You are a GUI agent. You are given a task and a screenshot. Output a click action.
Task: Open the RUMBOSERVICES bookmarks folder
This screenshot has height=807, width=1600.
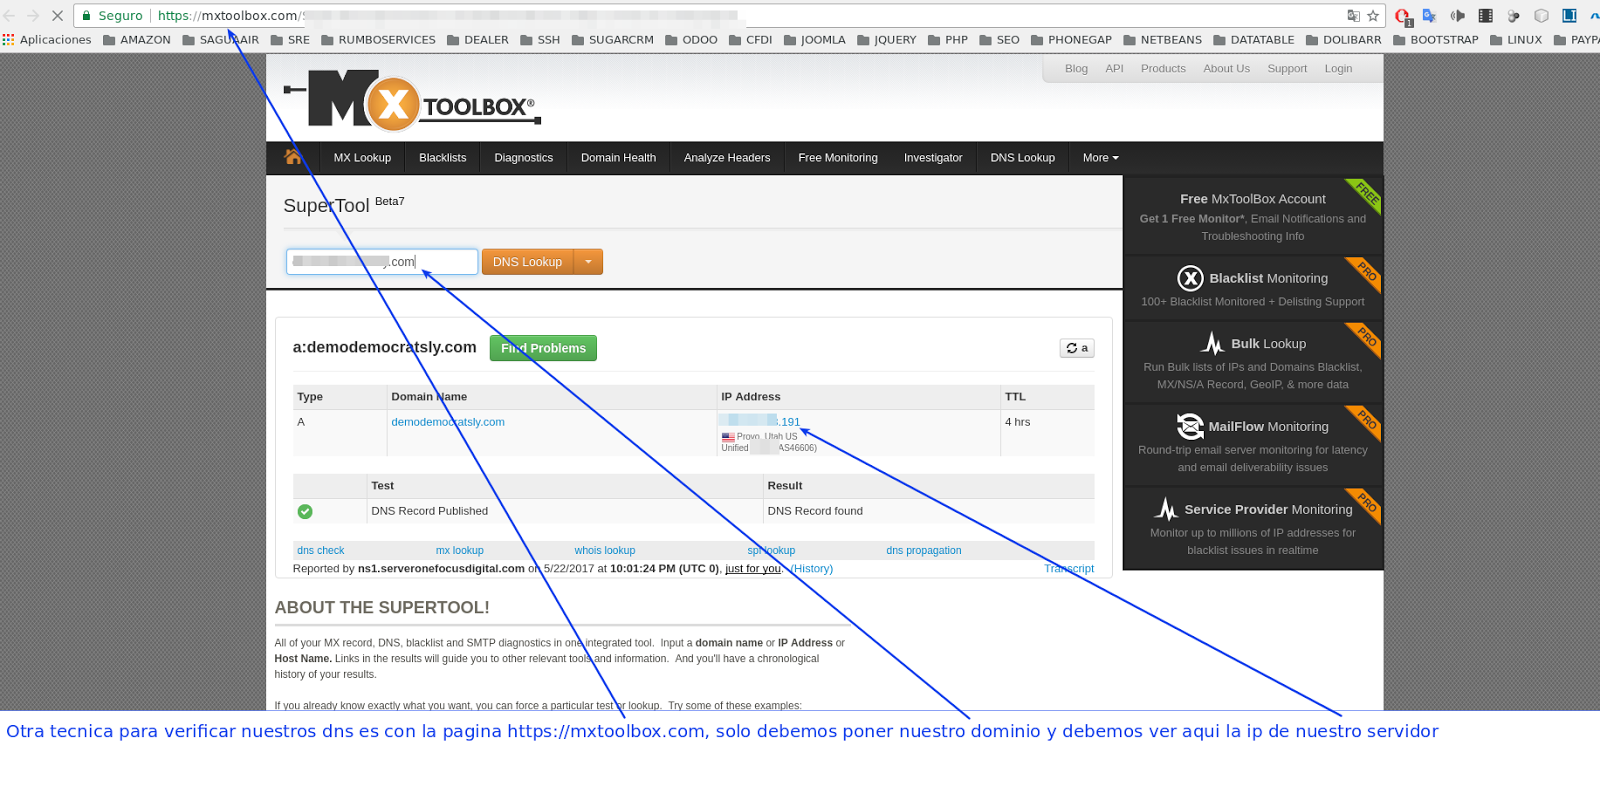(378, 40)
